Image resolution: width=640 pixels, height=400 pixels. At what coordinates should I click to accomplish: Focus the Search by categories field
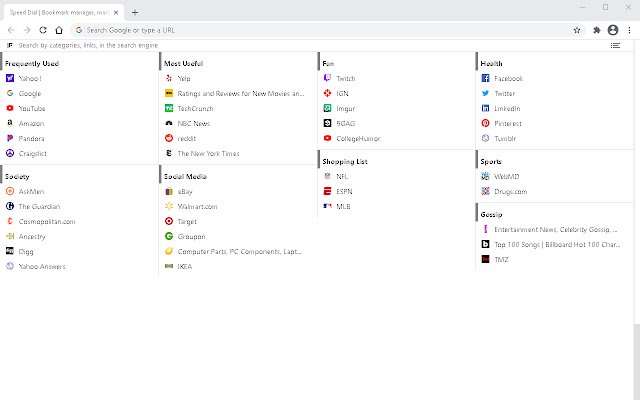point(88,45)
